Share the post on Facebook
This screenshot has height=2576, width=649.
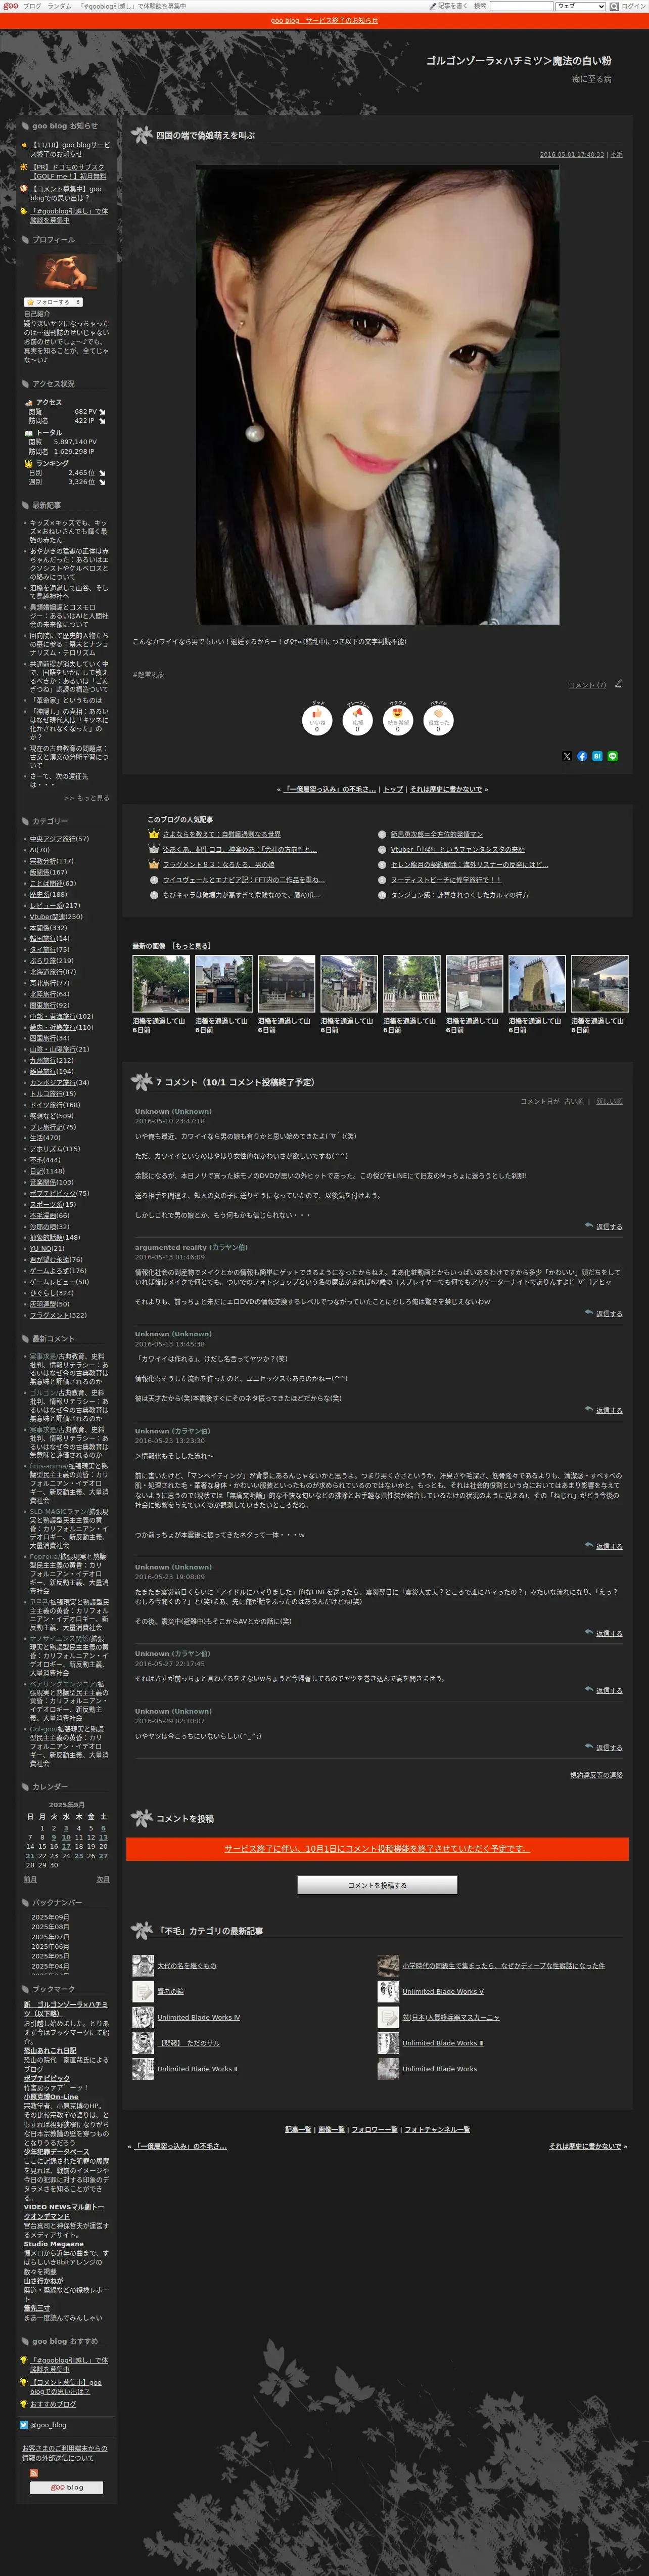[582, 756]
